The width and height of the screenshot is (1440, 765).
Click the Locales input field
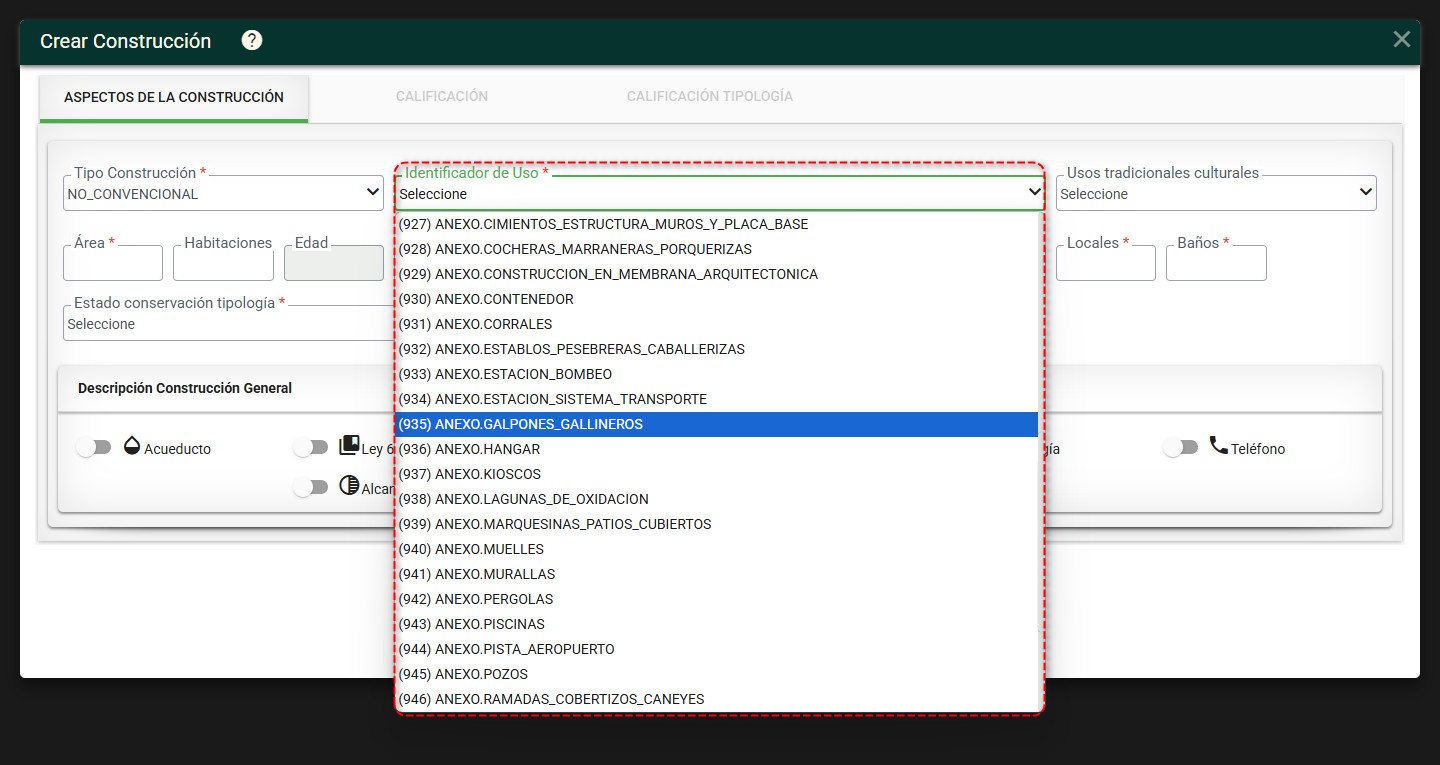point(1106,263)
